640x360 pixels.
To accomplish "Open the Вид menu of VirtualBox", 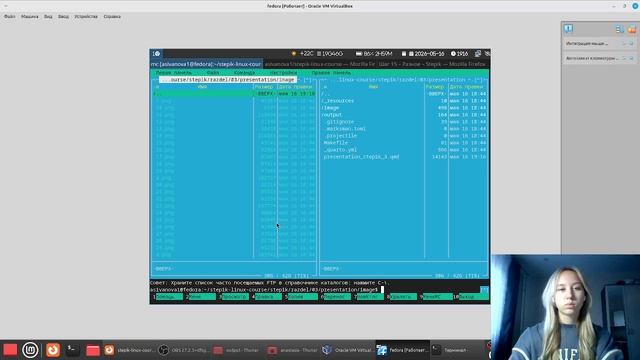I will tap(48, 17).
